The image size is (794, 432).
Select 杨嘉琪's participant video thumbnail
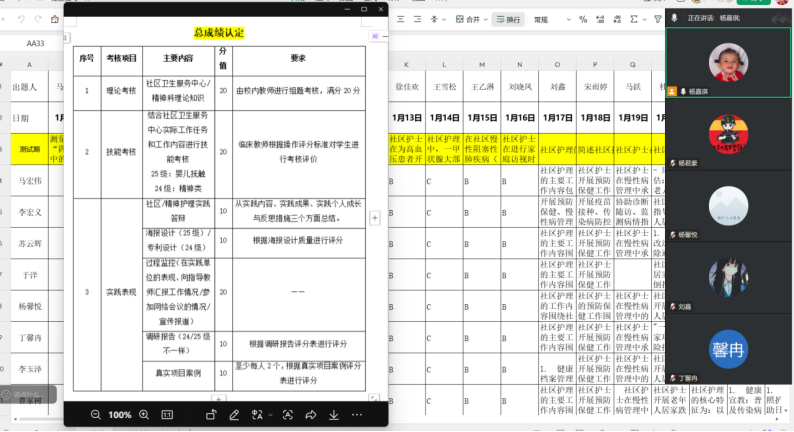click(729, 63)
